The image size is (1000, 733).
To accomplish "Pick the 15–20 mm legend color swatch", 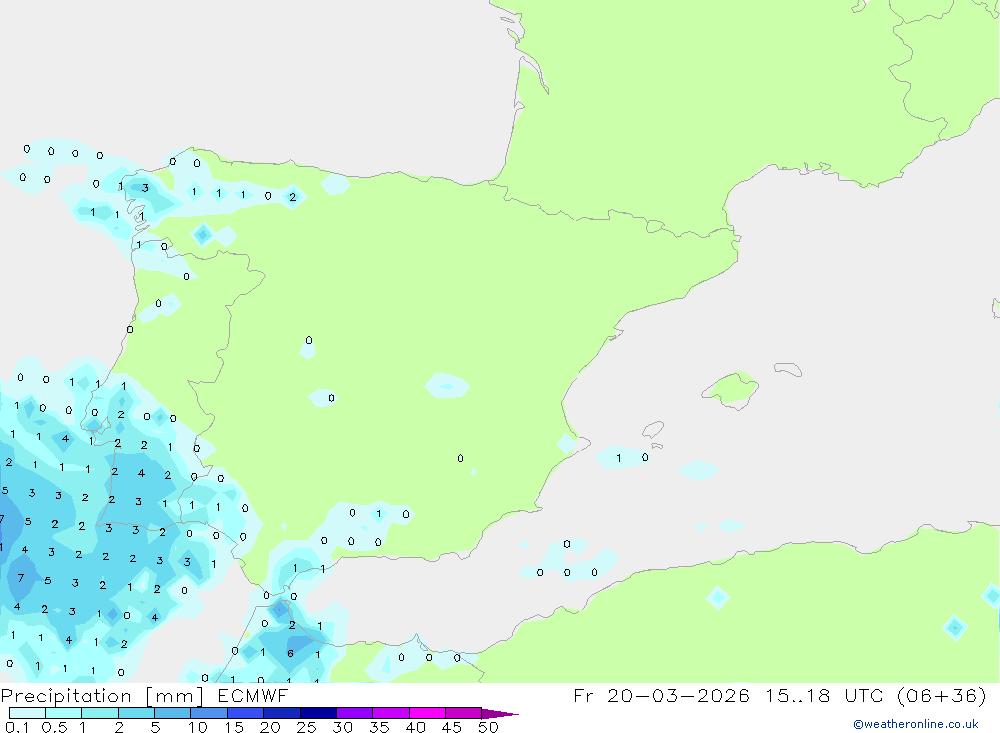I will tap(246, 713).
